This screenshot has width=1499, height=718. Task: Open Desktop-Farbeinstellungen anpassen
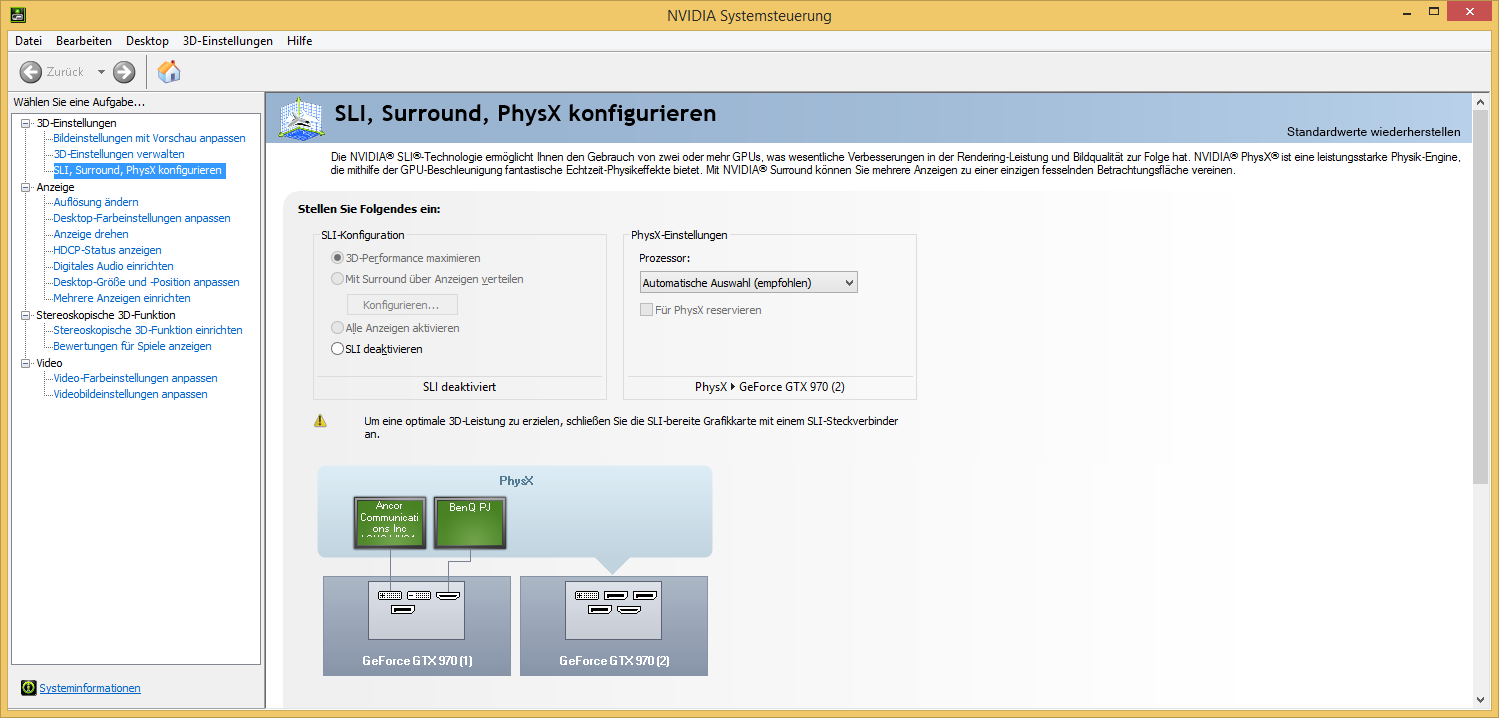(x=142, y=218)
